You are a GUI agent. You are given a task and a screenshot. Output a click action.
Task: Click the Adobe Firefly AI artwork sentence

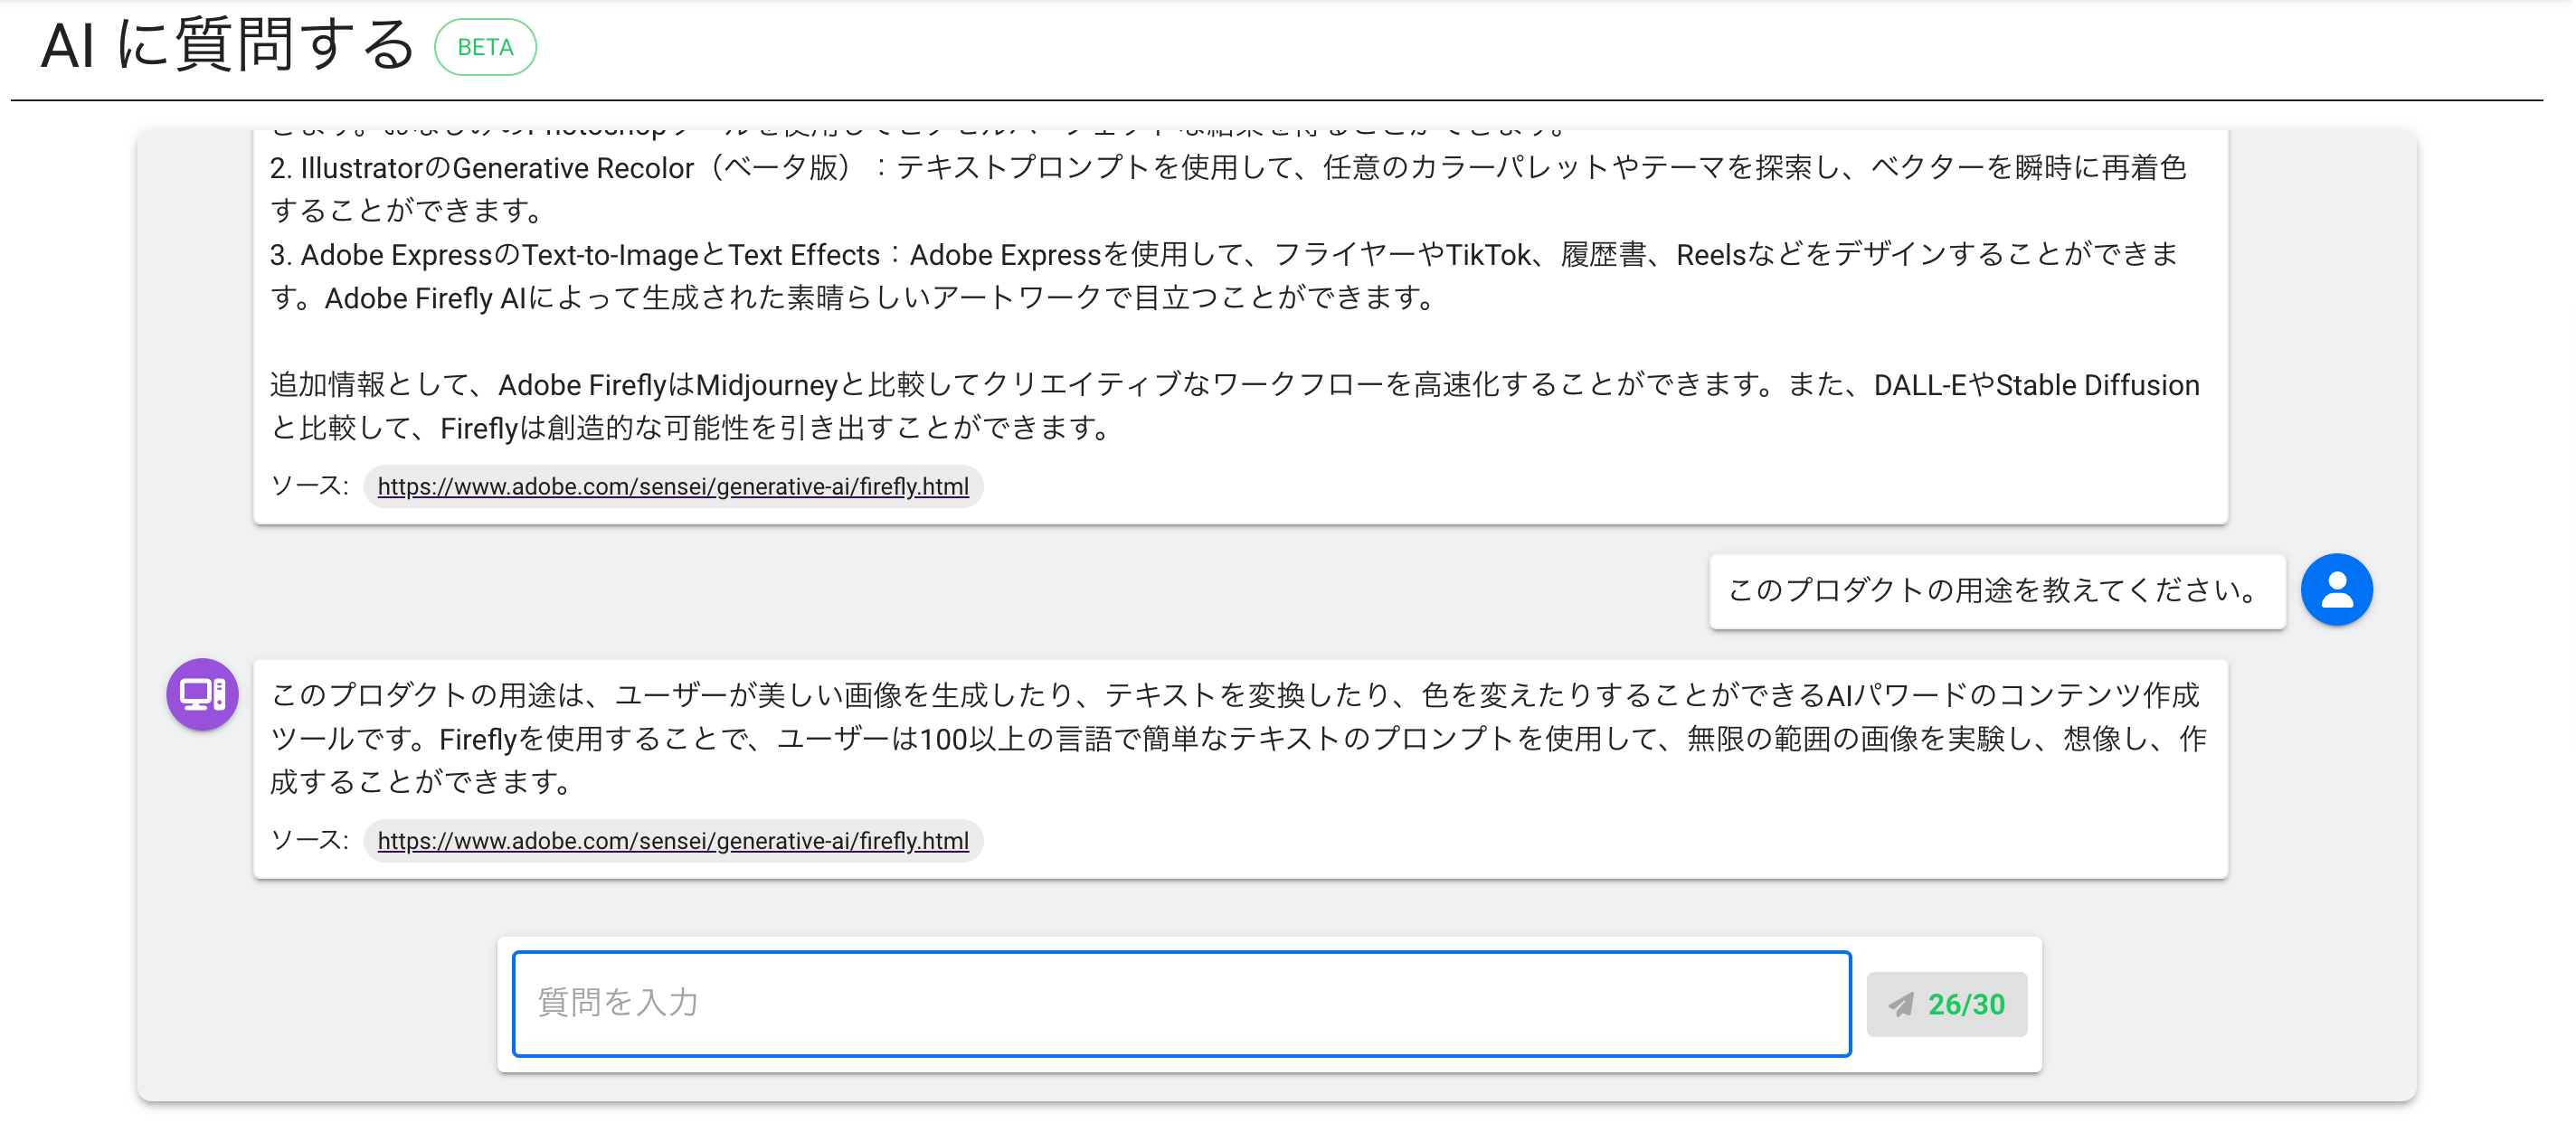pyautogui.click(x=880, y=299)
